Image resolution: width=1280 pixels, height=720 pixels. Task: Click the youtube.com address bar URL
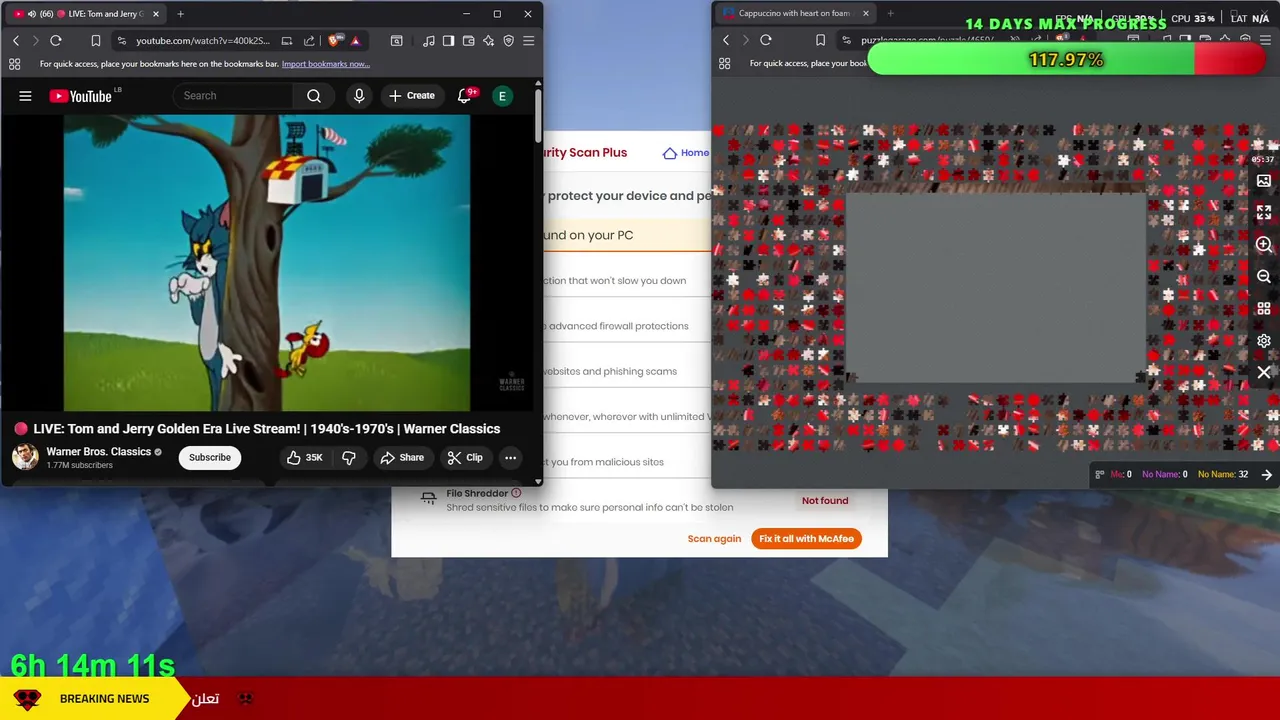click(203, 40)
